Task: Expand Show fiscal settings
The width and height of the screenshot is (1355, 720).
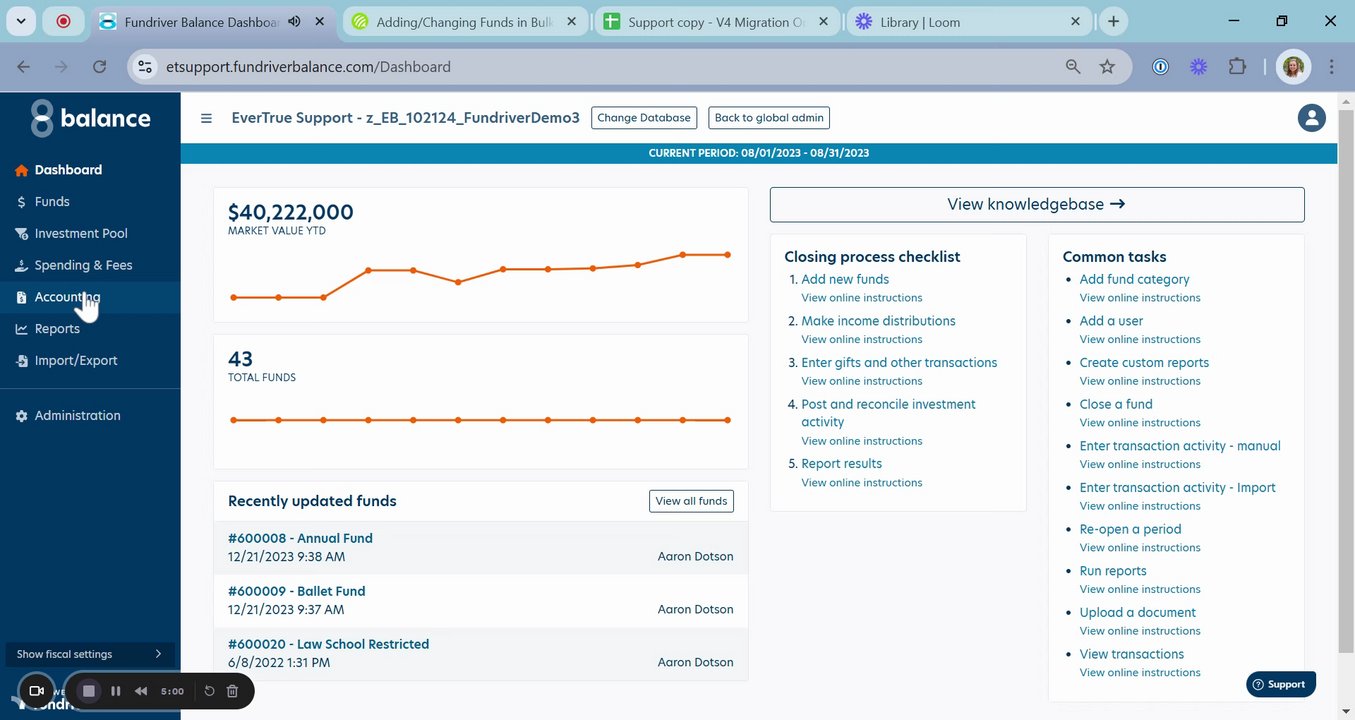Action: (90, 654)
